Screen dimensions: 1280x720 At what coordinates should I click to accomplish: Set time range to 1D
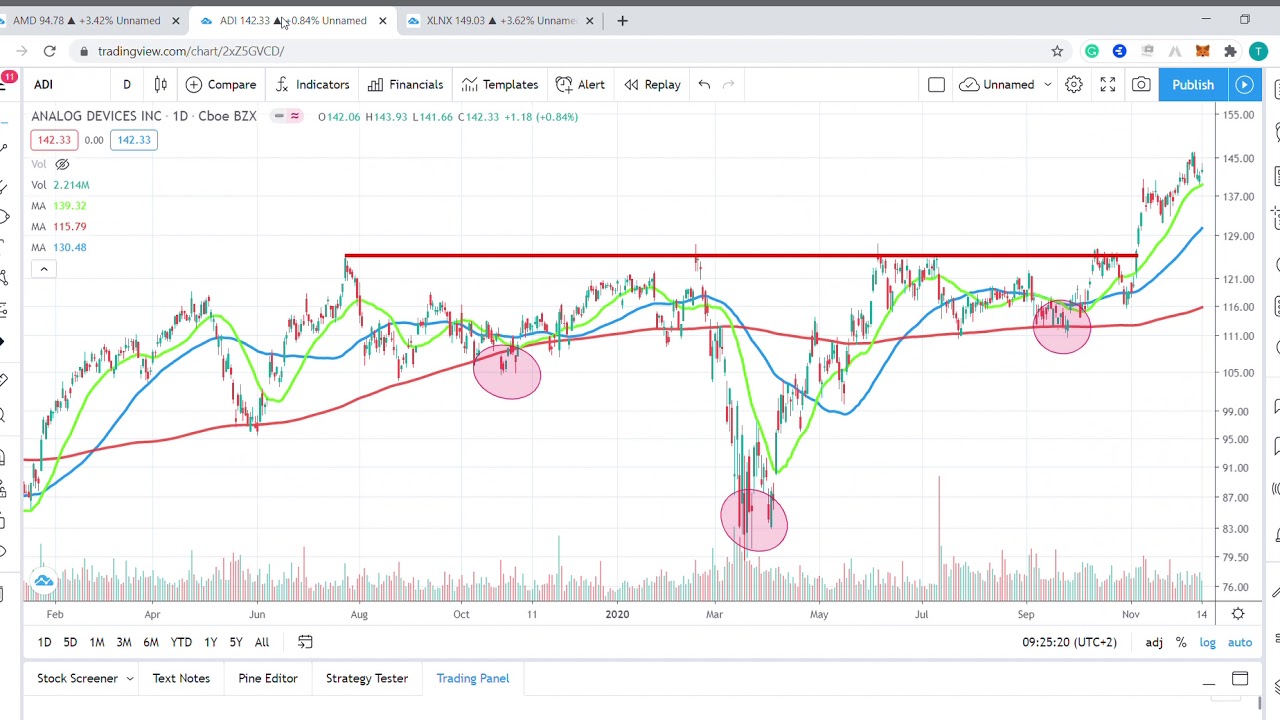click(x=44, y=642)
